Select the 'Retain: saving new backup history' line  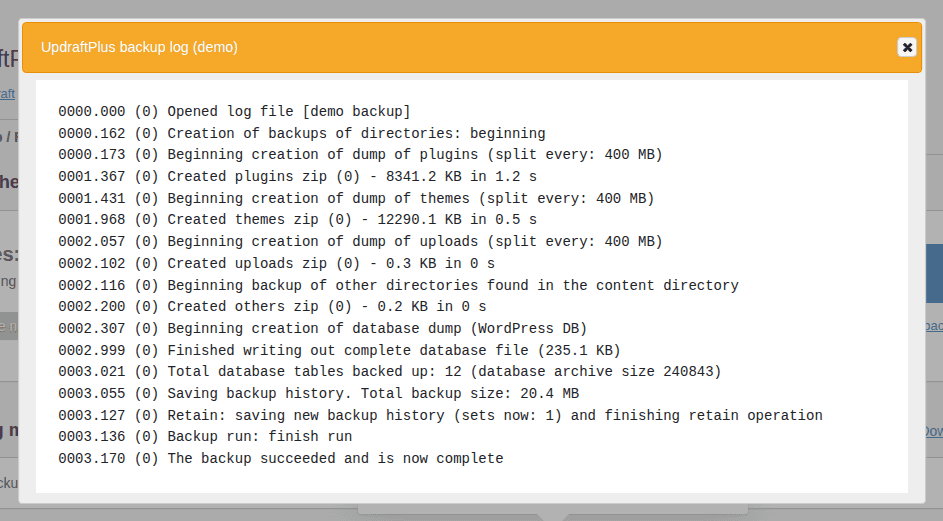pos(440,415)
